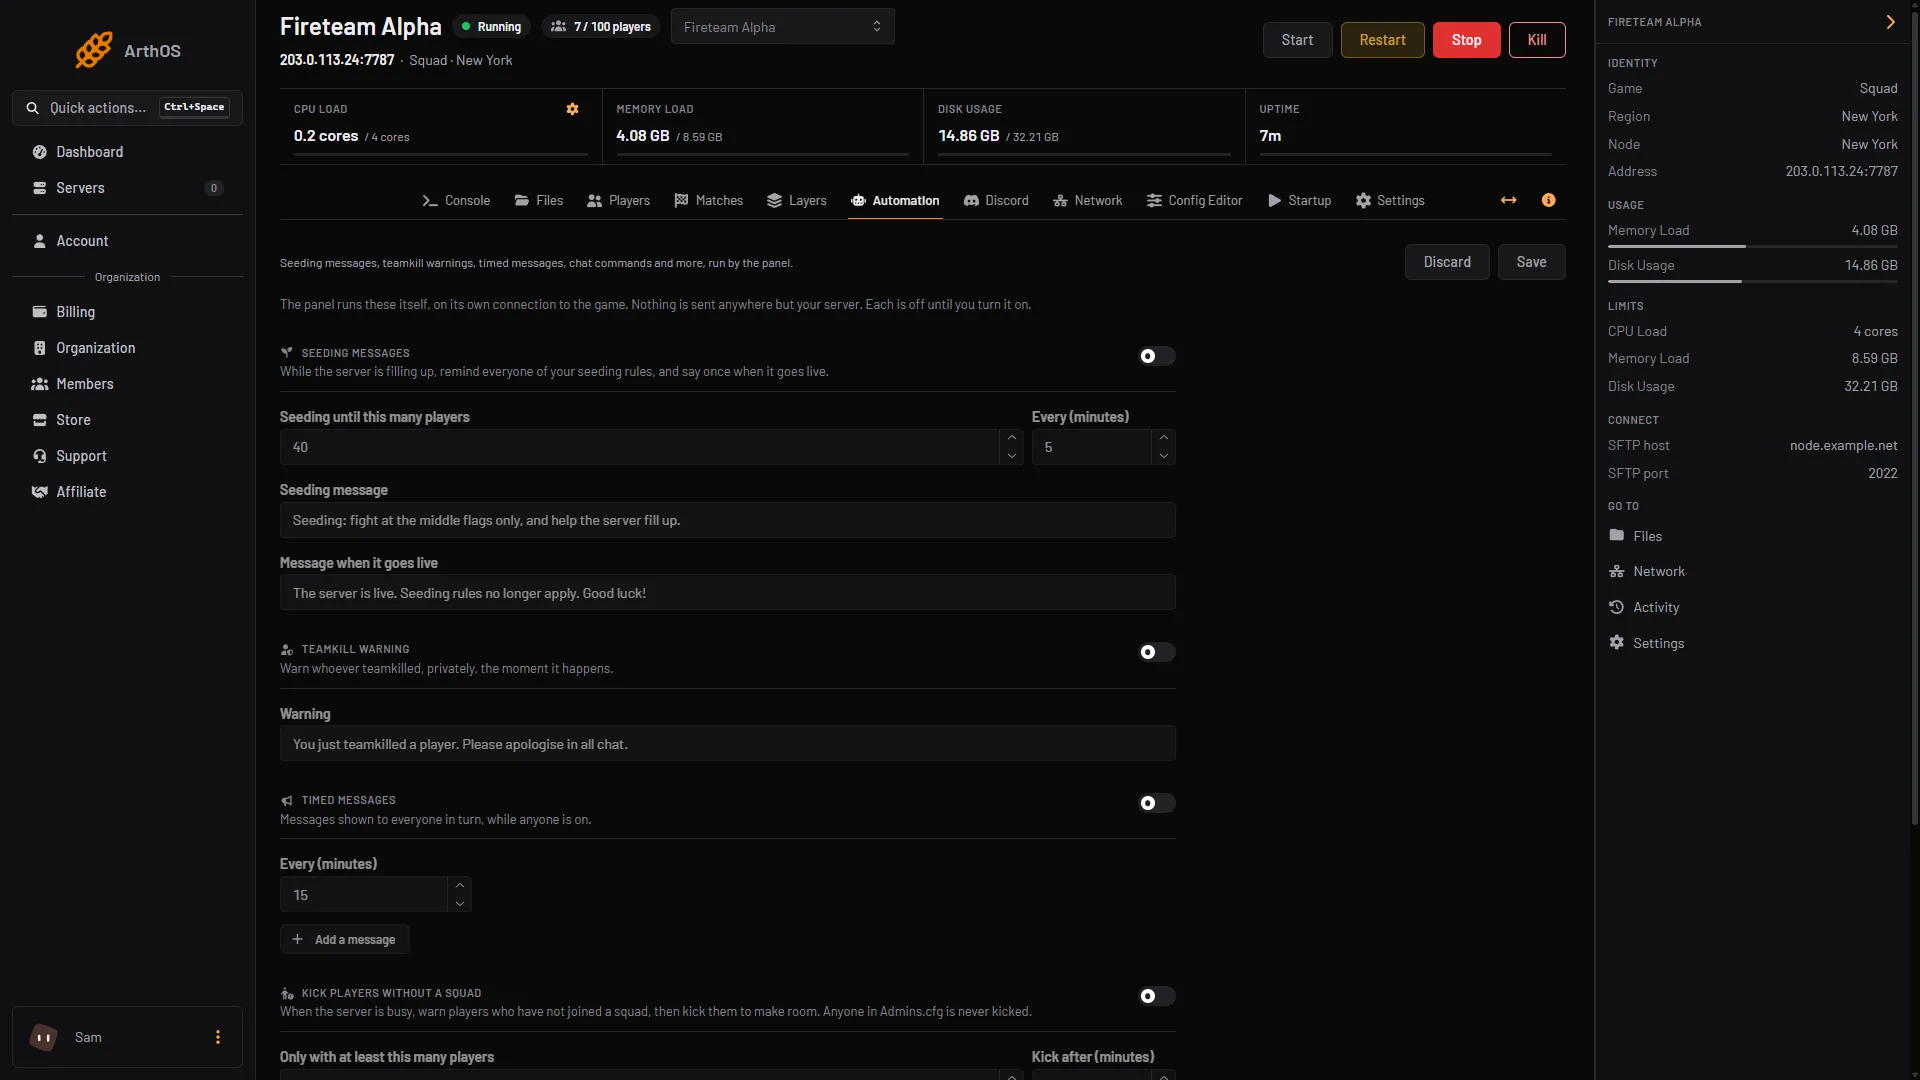
Task: Click the Timed Messages megaphone icon
Action: click(287, 801)
